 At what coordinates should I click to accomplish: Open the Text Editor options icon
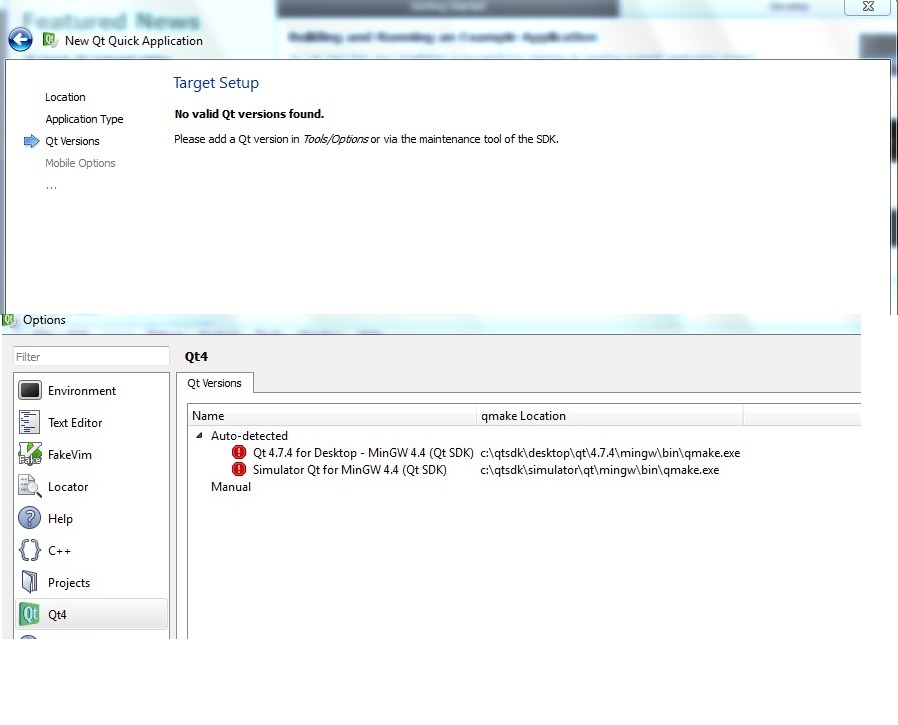[30, 423]
